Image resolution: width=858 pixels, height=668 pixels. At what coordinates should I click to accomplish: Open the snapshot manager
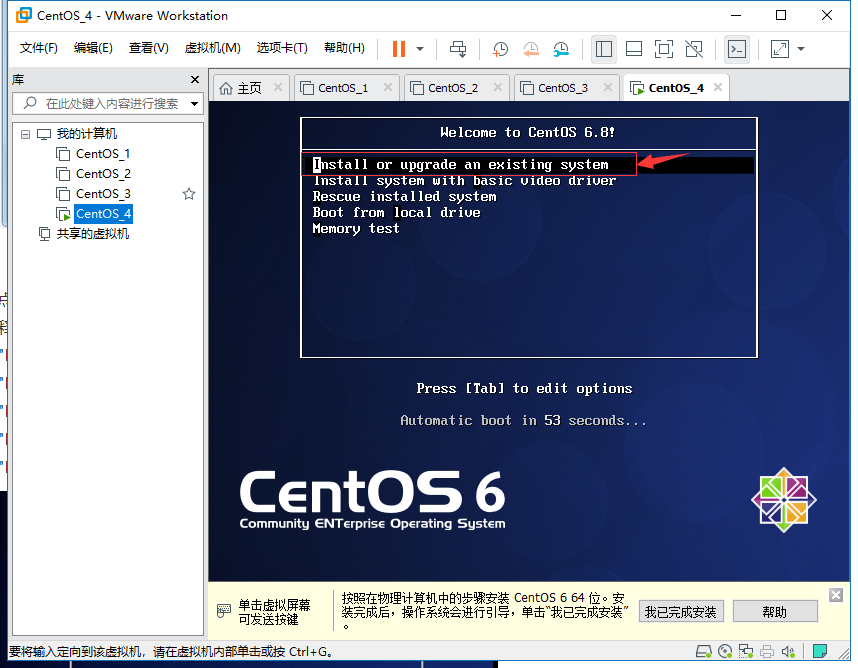click(x=561, y=49)
